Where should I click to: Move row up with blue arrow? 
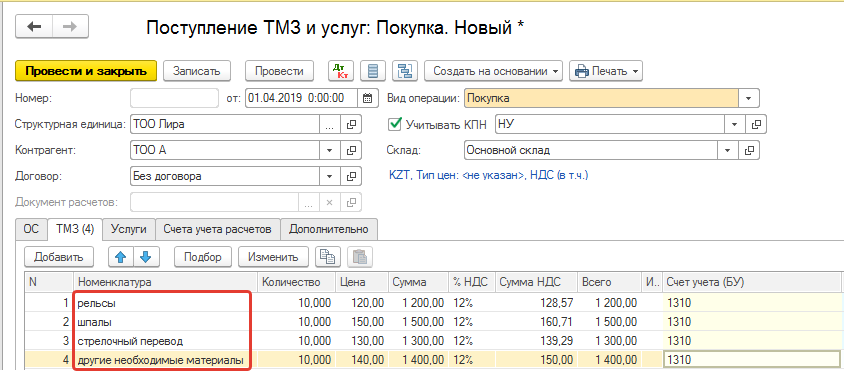(121, 257)
